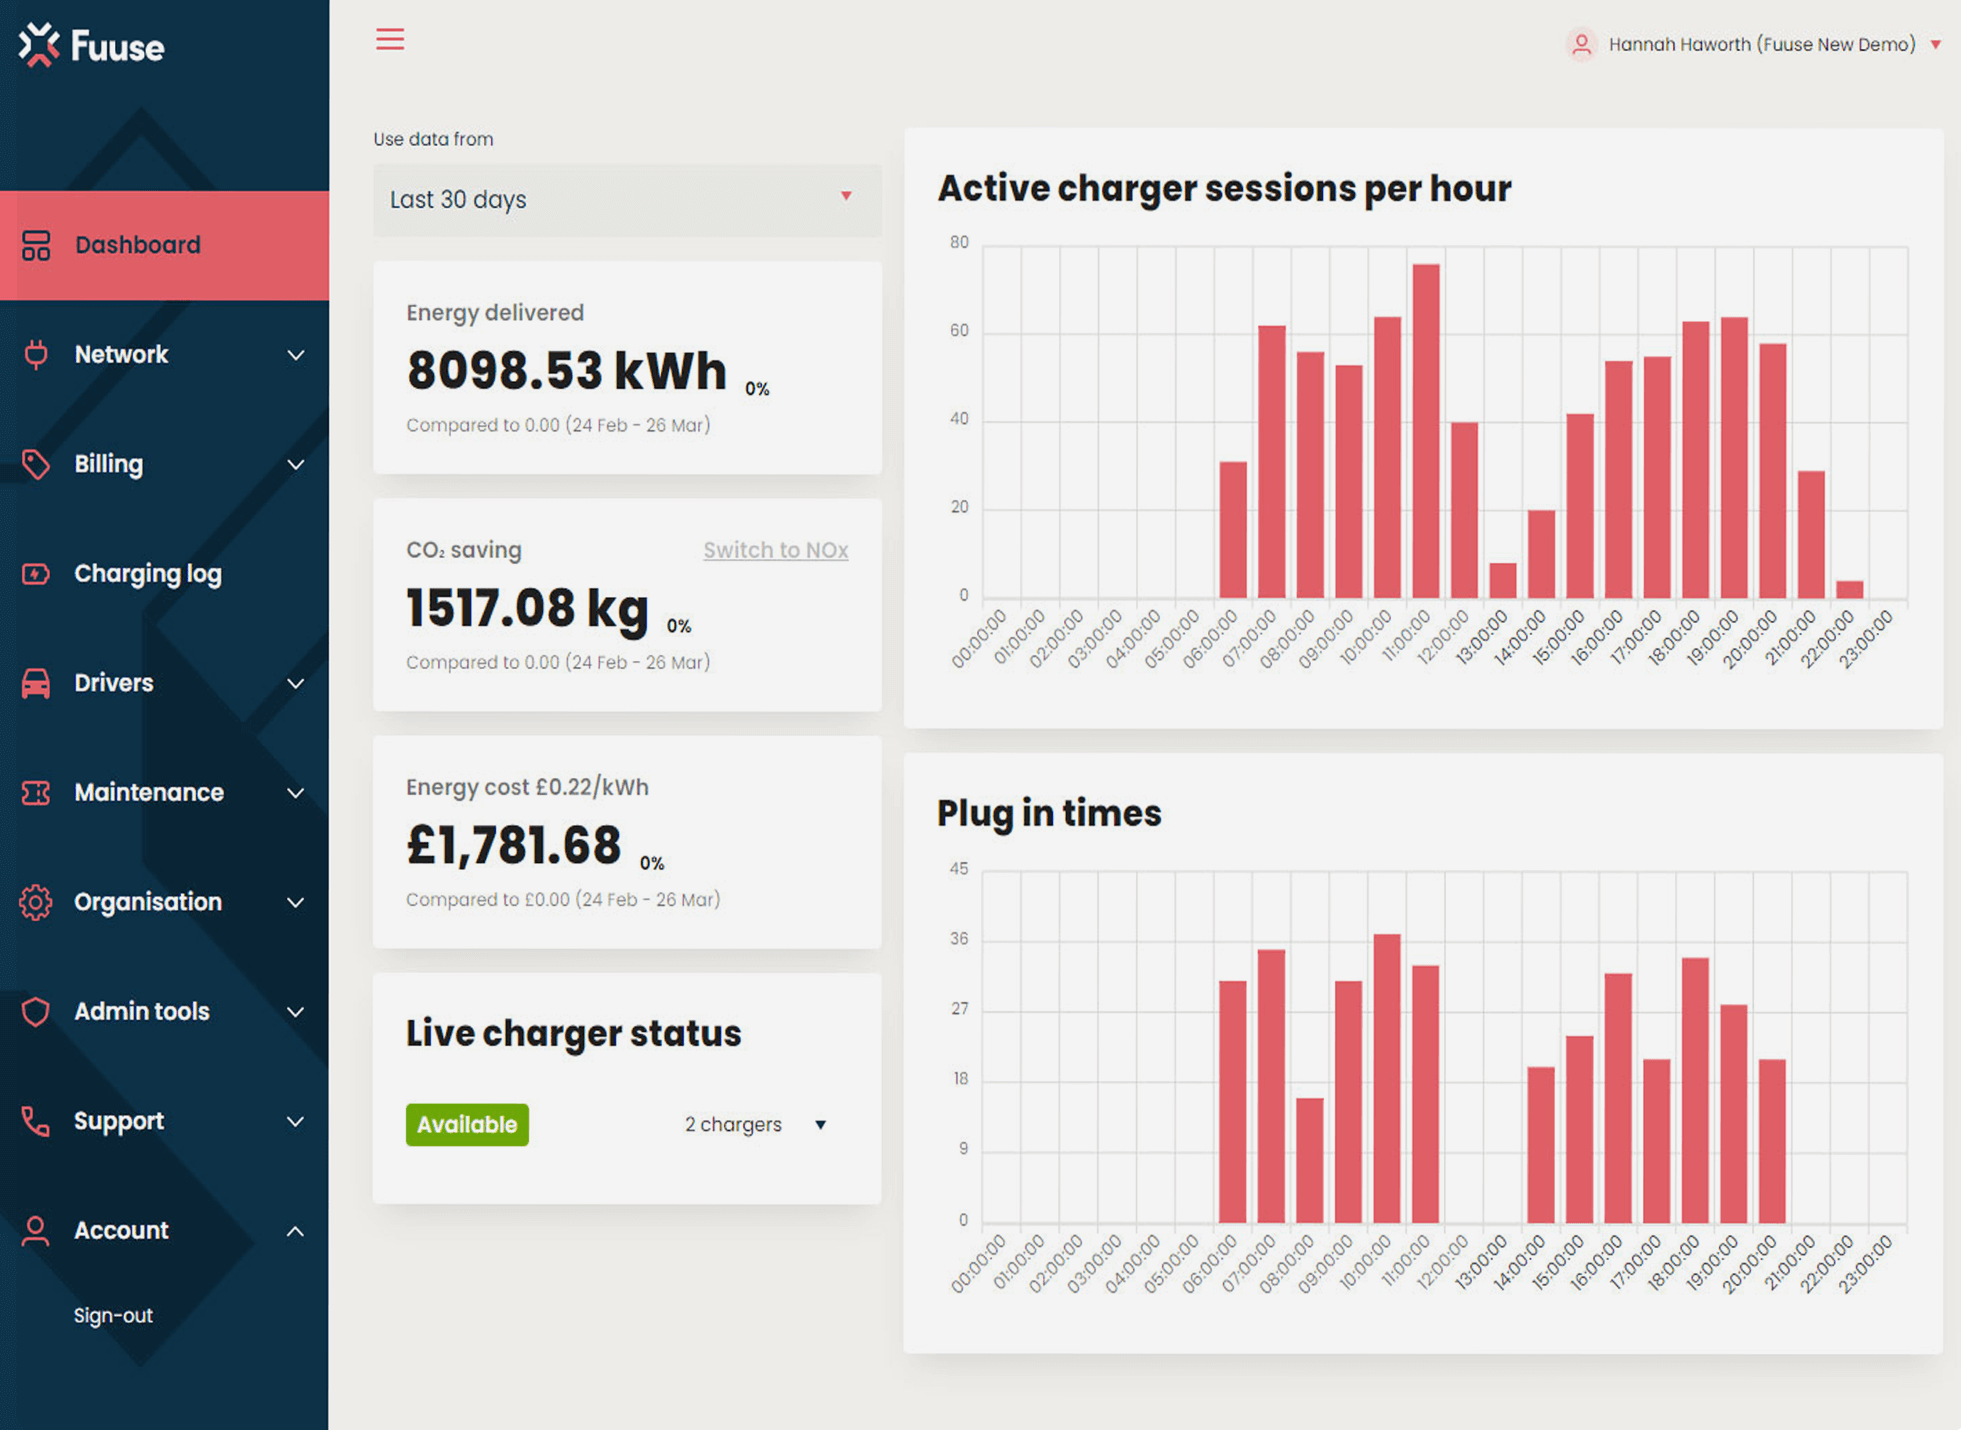Toggle Available charger status button
The image size is (1961, 1430).
(466, 1124)
